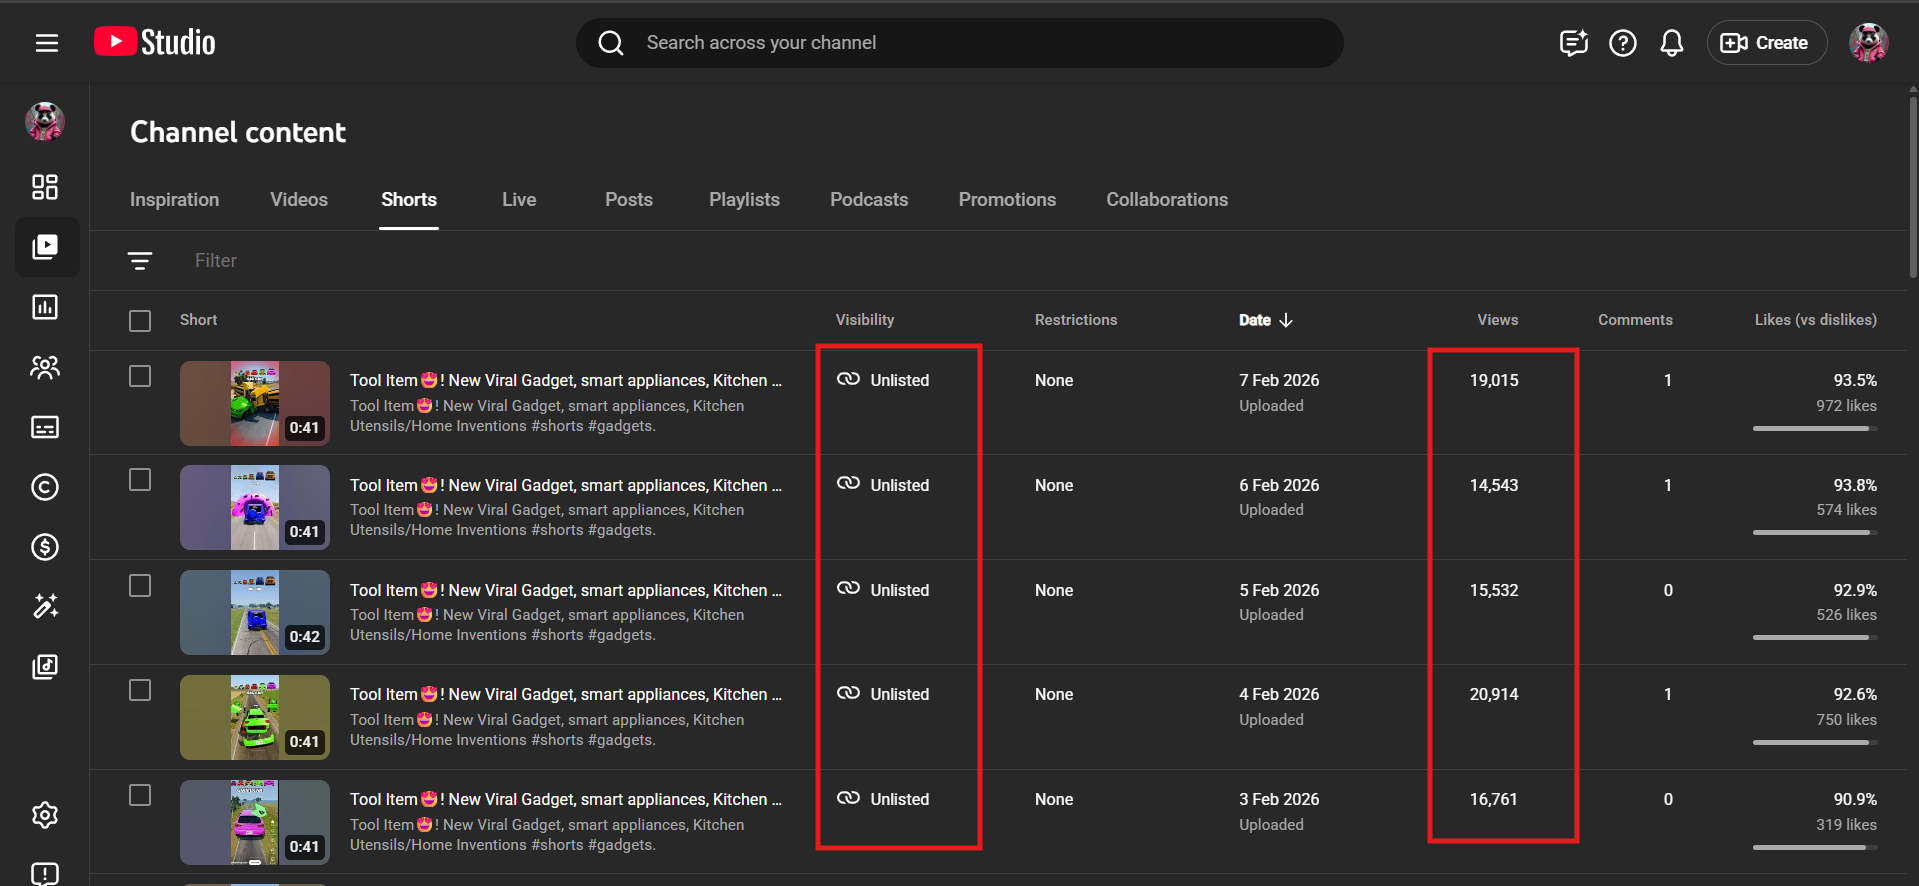Click the Search across your channel field

coord(960,43)
